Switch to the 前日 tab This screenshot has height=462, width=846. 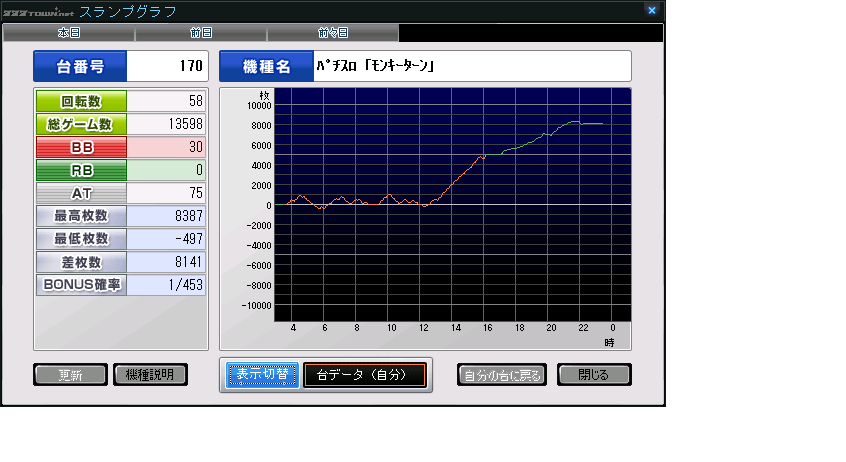(201, 33)
